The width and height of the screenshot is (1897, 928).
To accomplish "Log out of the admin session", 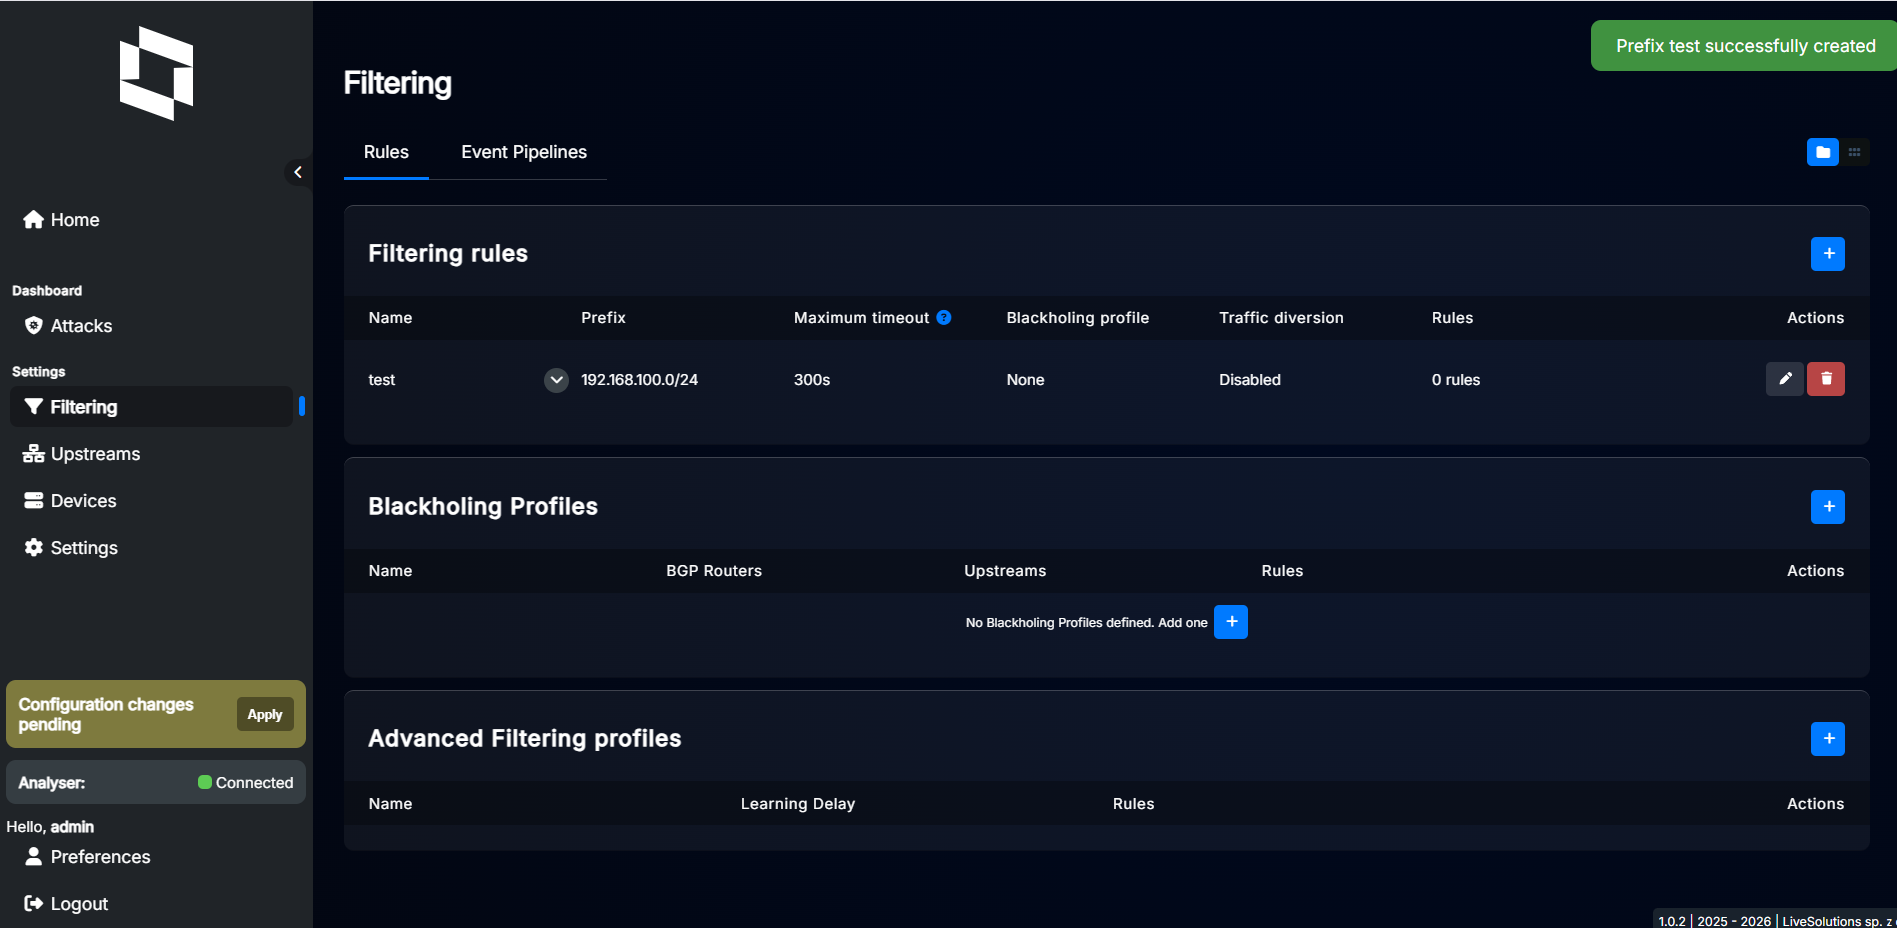I will (78, 903).
